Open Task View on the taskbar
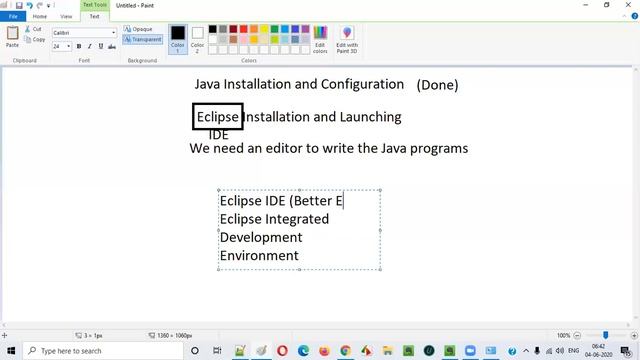640x360 pixels. tap(217, 351)
